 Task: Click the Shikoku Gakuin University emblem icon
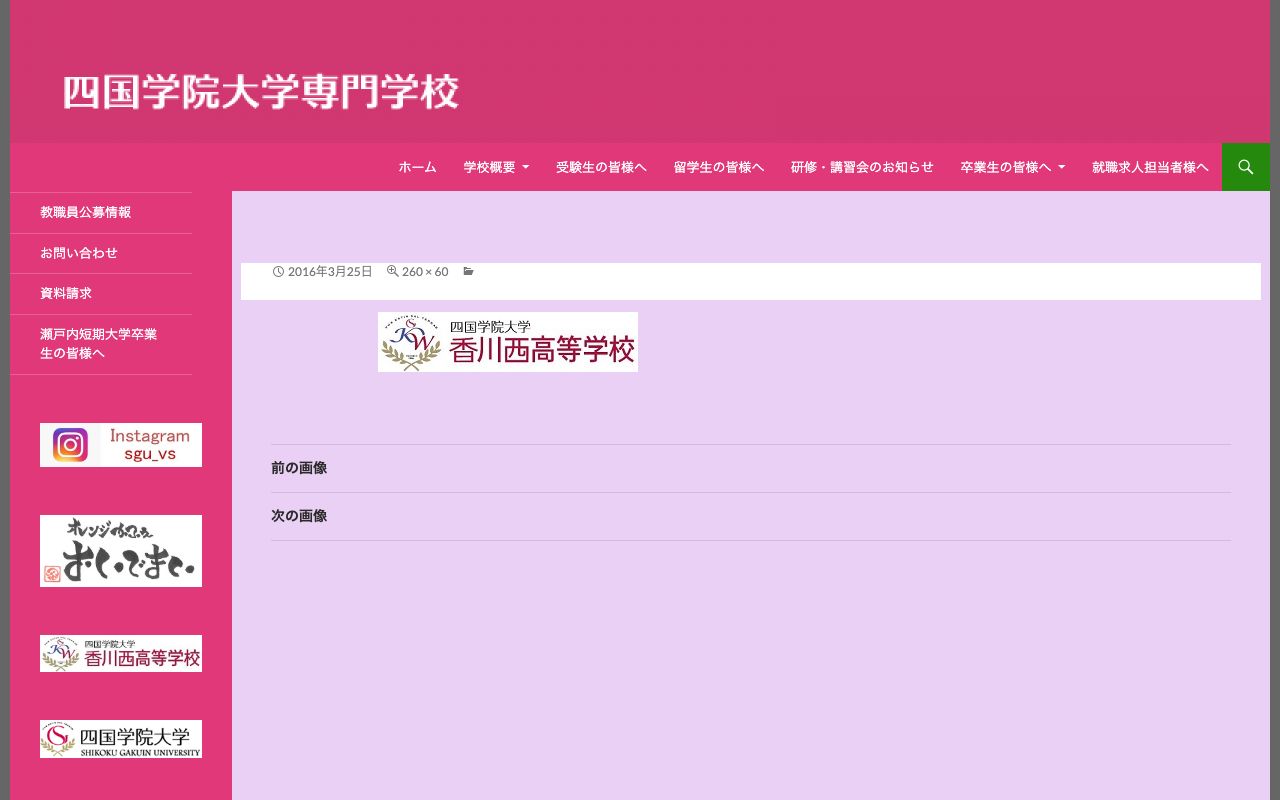coord(58,738)
